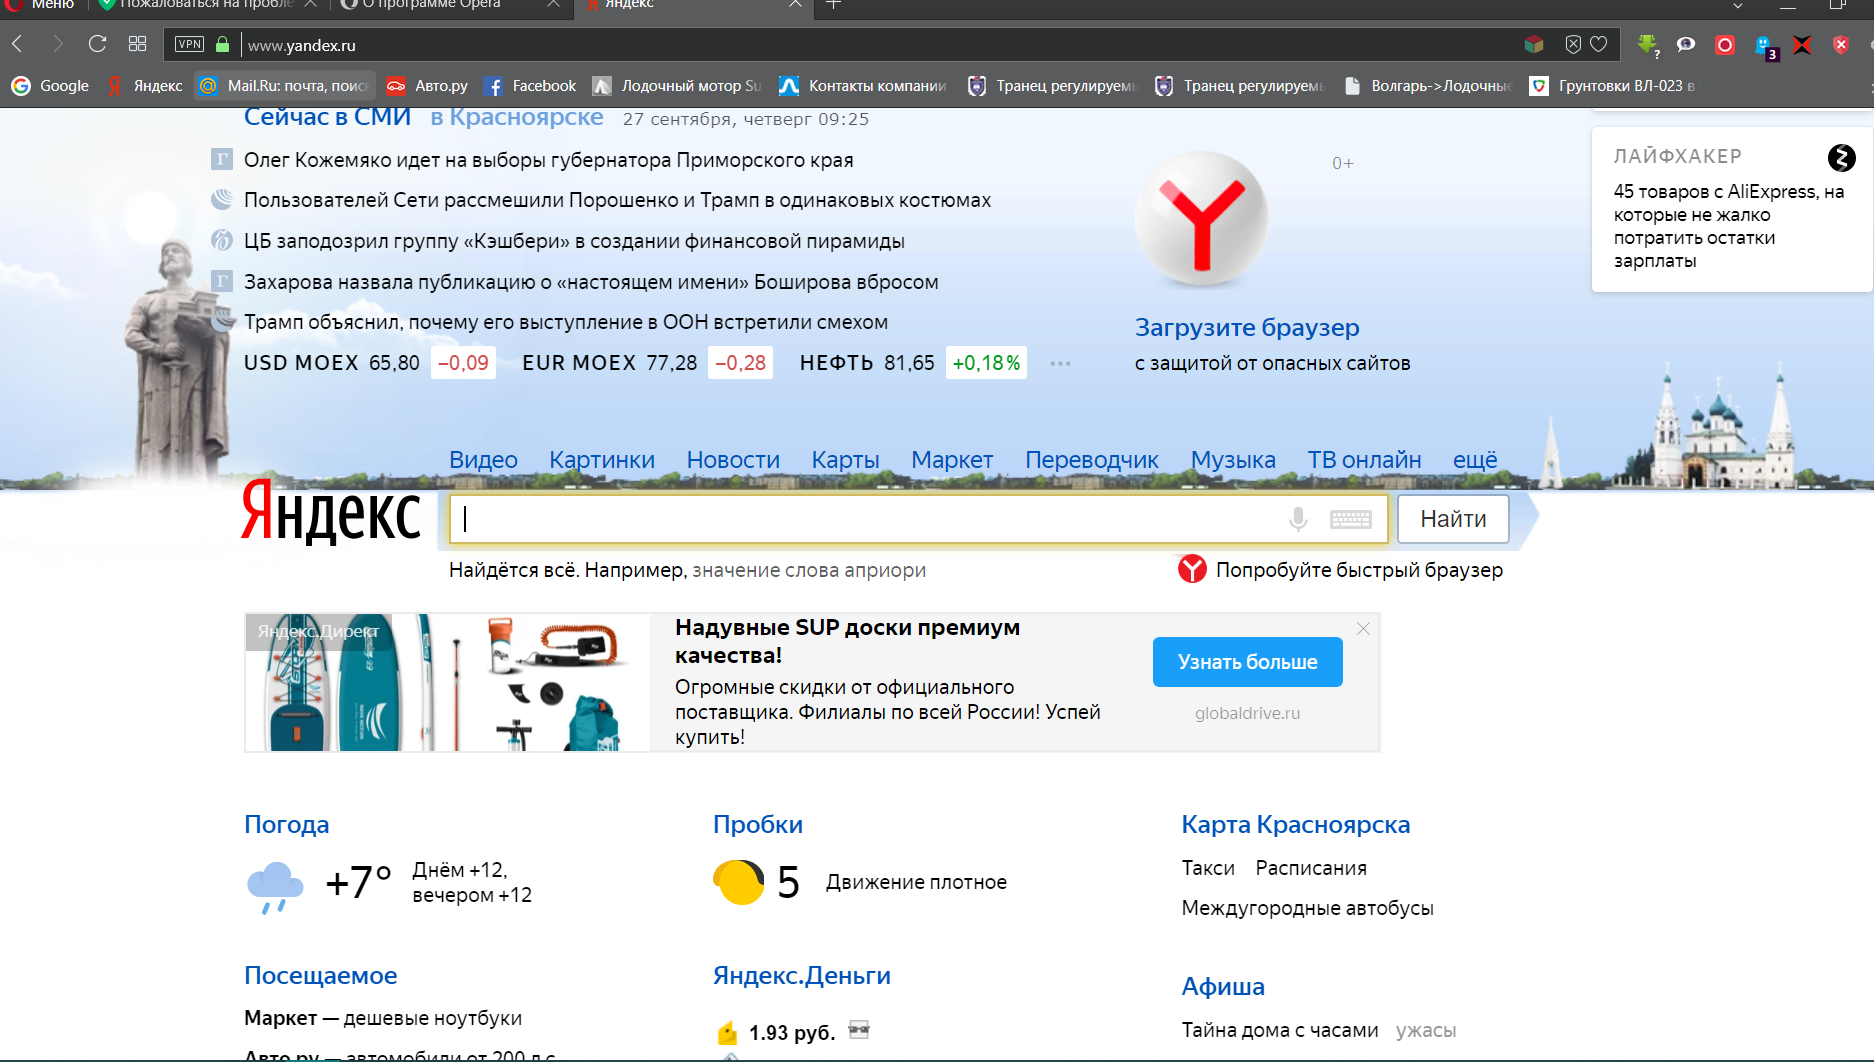
Task: Open the green arrow downloader extension
Action: point(1646,45)
